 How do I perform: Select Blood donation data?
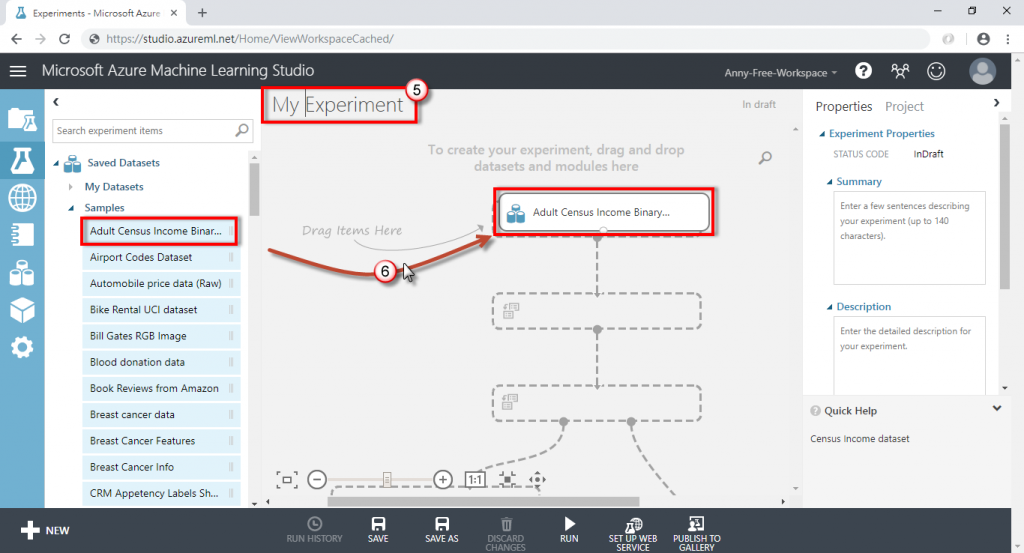161,362
